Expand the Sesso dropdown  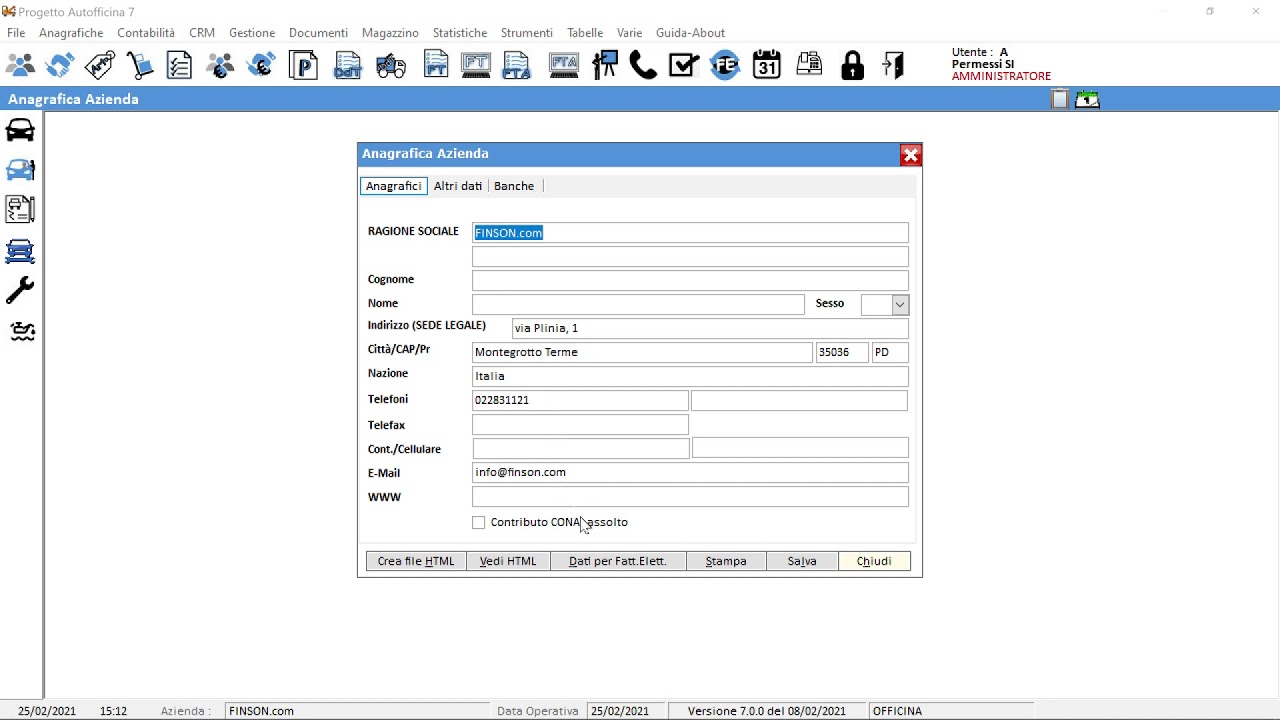(x=900, y=304)
